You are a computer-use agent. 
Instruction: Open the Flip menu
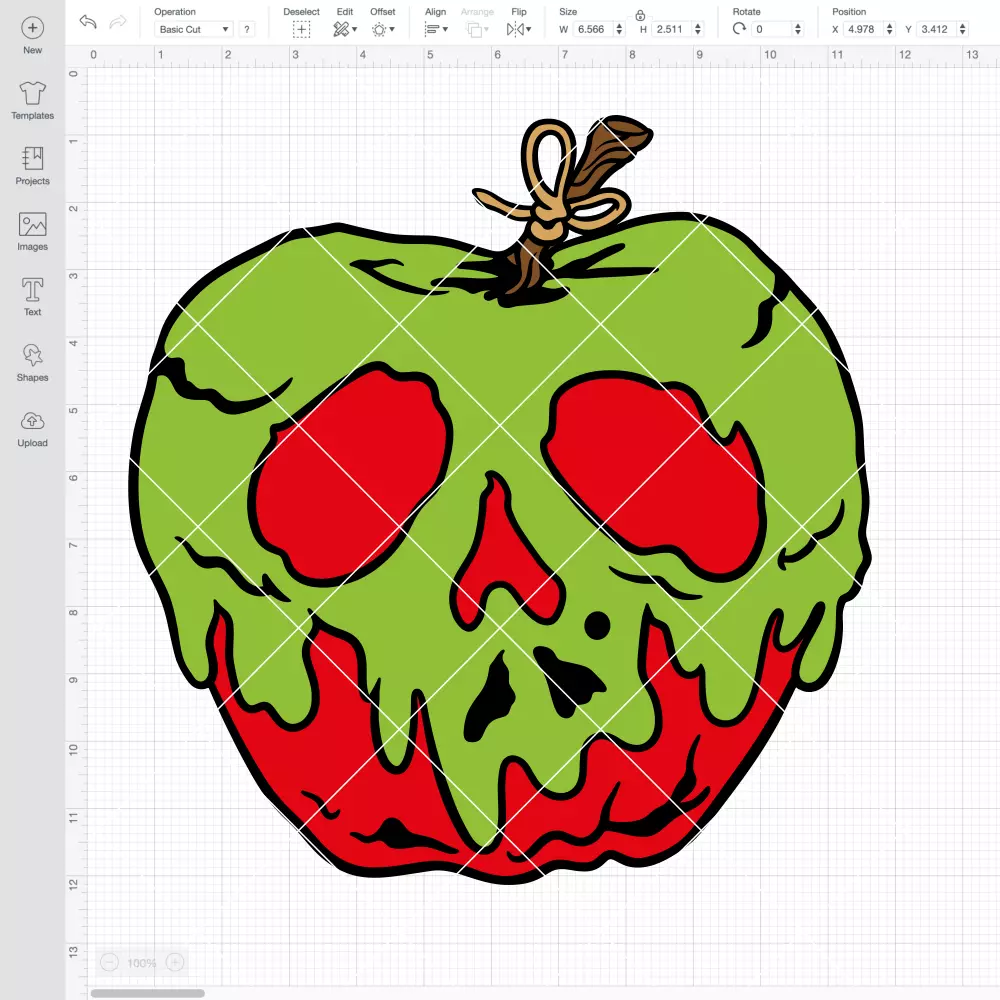coord(518,29)
